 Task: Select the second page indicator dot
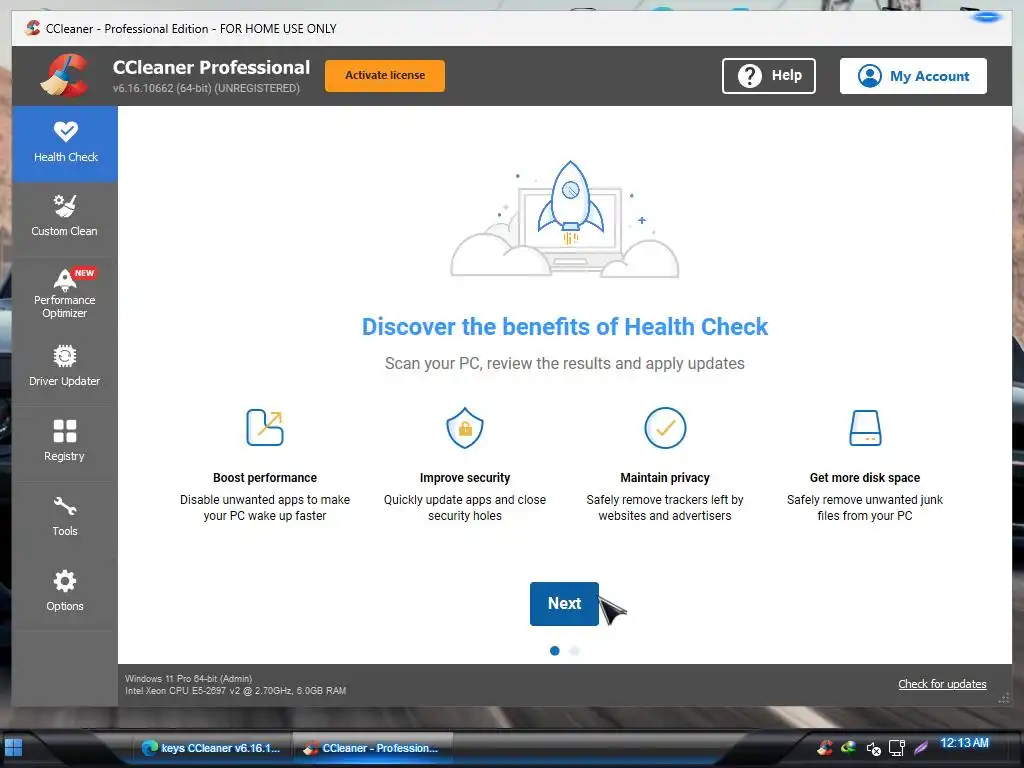click(575, 650)
